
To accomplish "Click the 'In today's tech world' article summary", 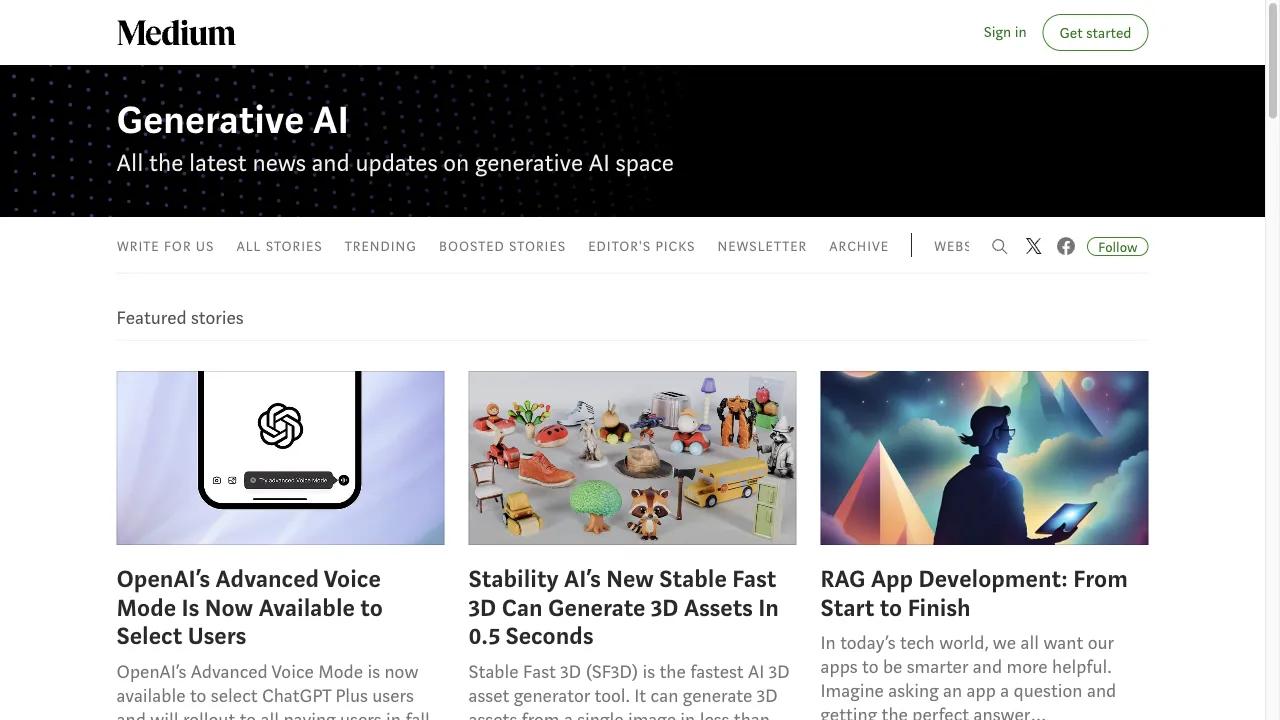I will pos(968,678).
